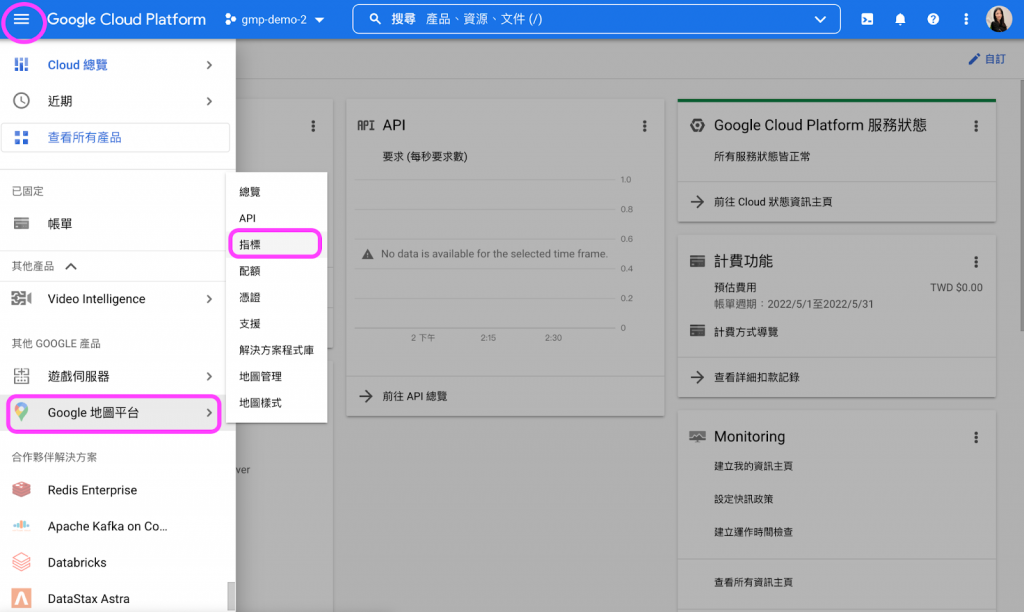The height and width of the screenshot is (612, 1024).
Task: Select 配額 in the submenu
Action: click(276, 270)
